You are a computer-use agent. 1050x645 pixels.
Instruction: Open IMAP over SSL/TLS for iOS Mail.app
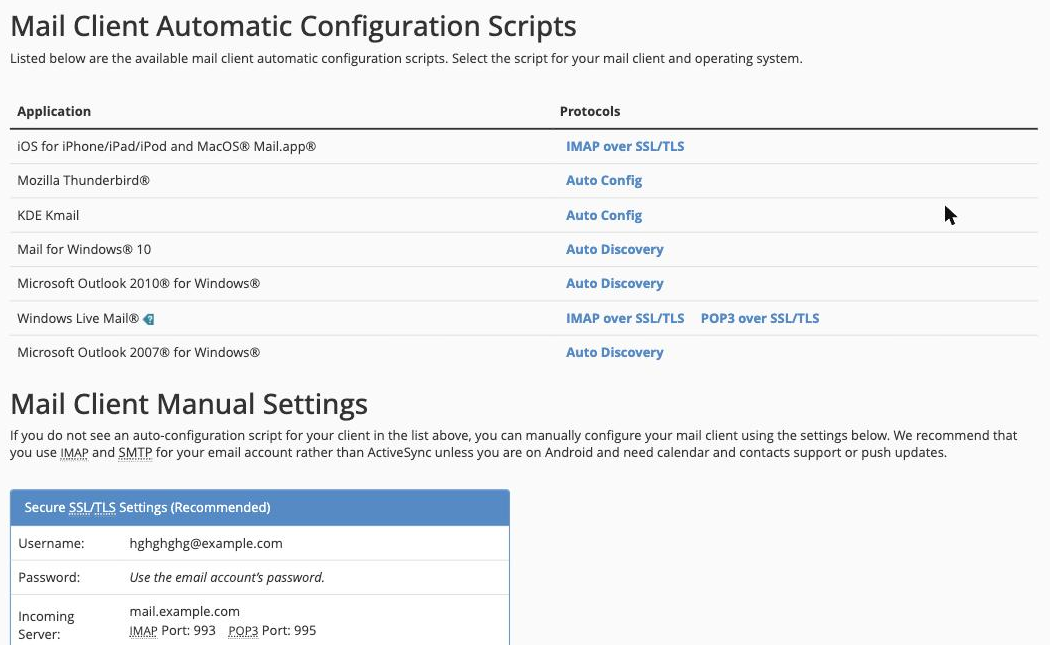(625, 146)
